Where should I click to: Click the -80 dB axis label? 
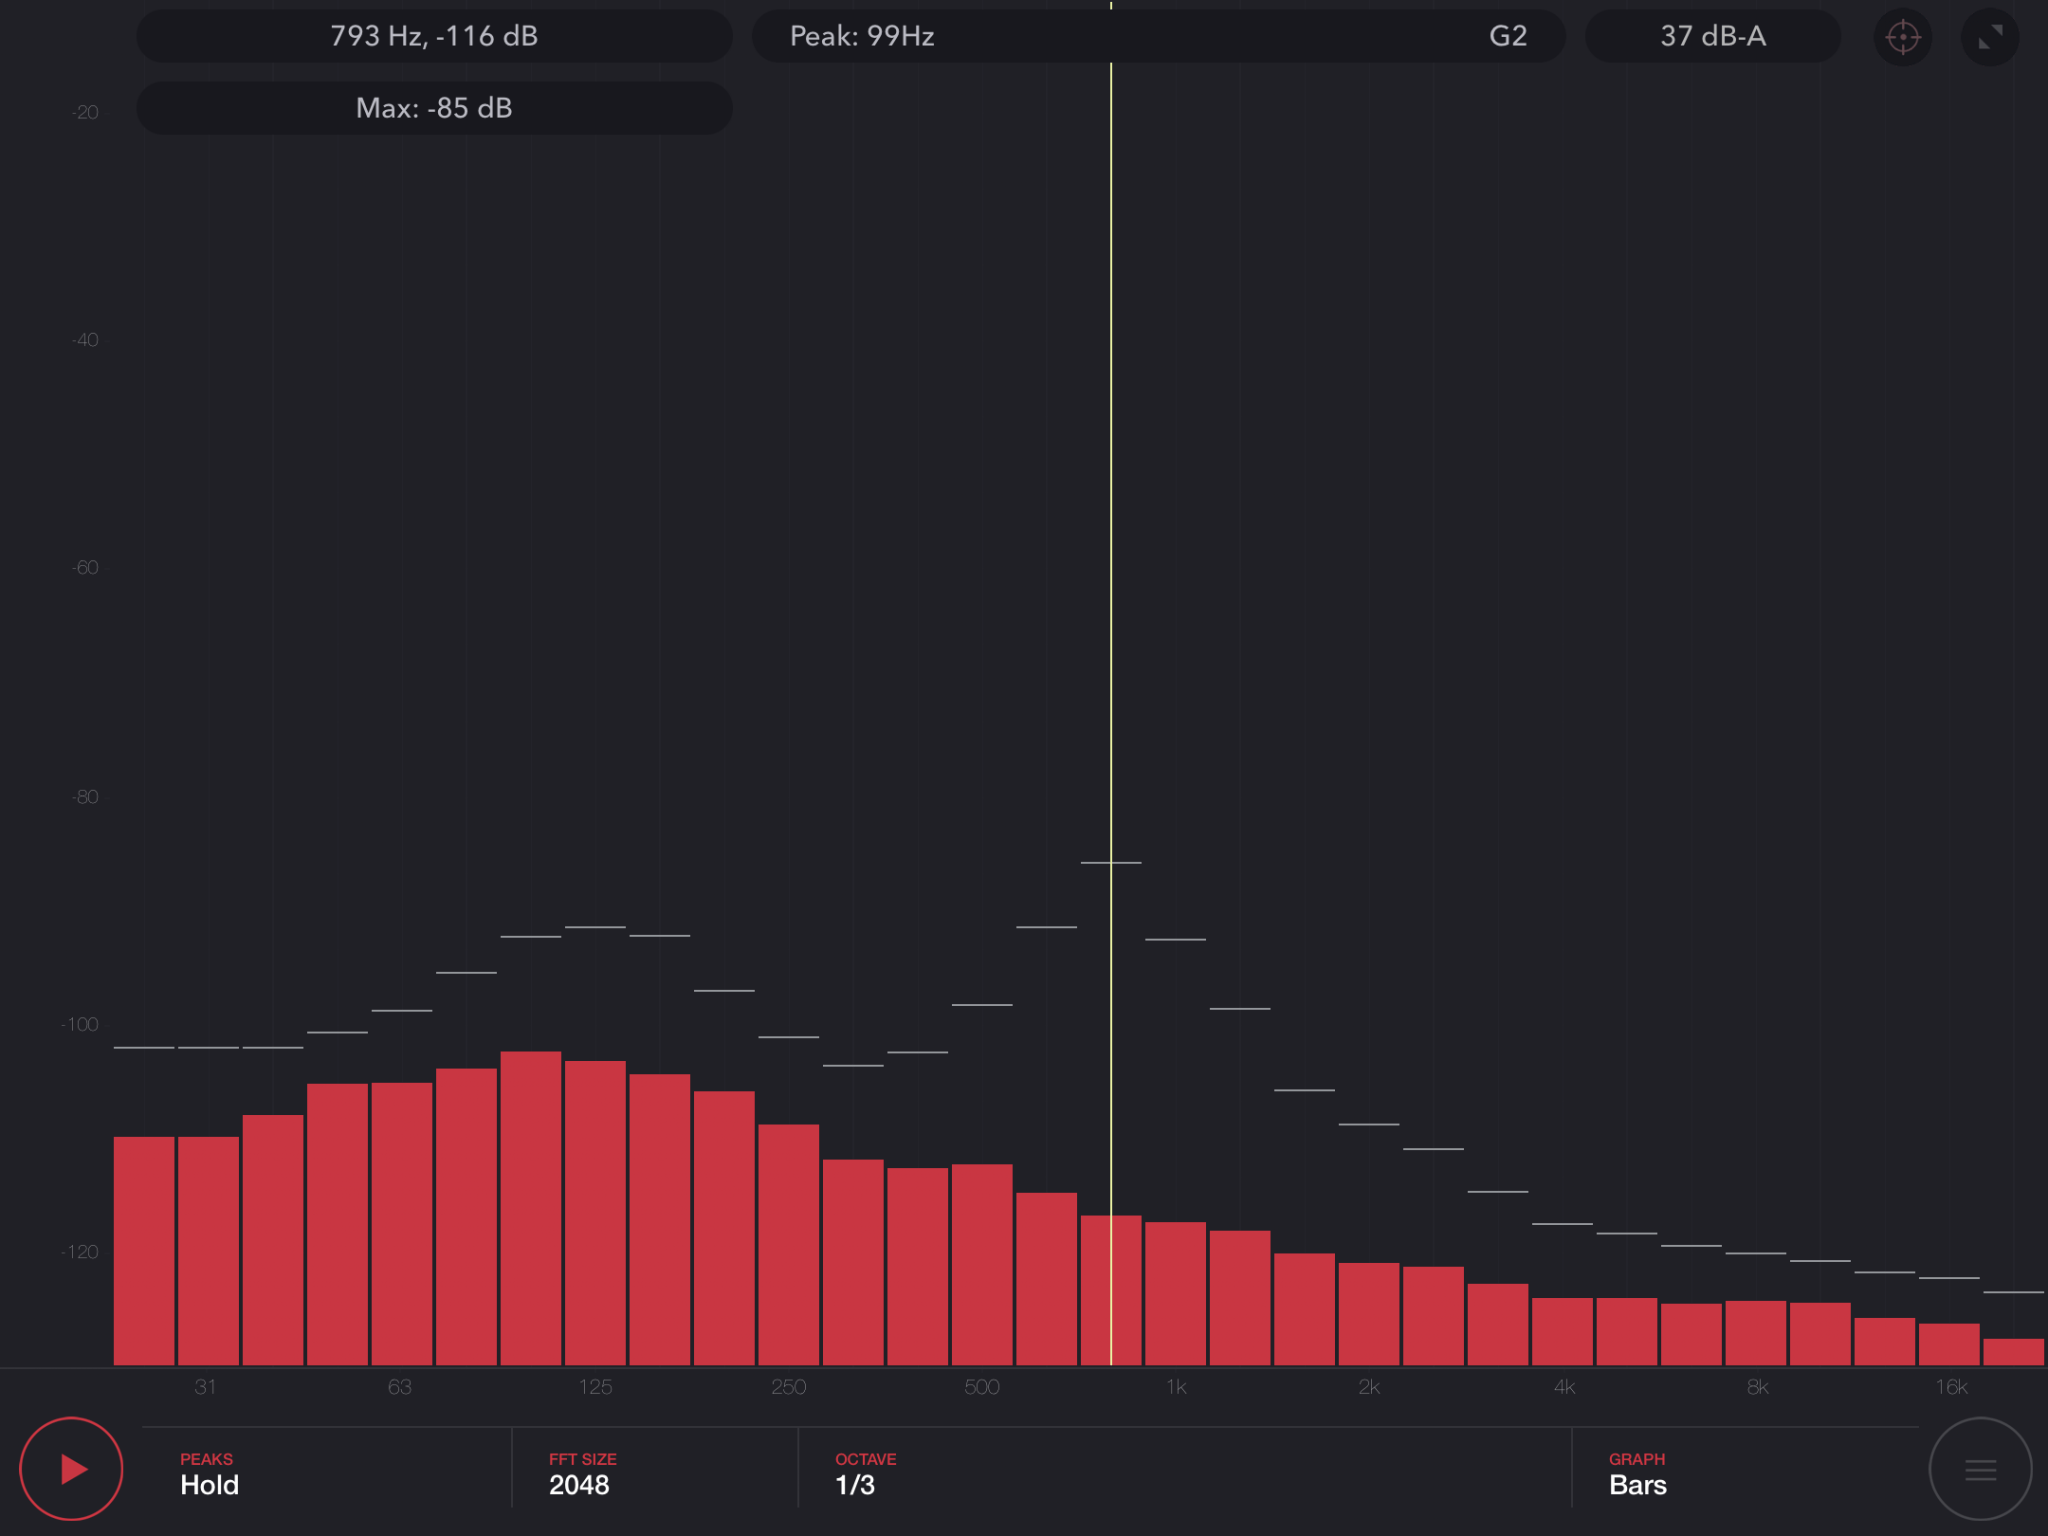coord(85,797)
